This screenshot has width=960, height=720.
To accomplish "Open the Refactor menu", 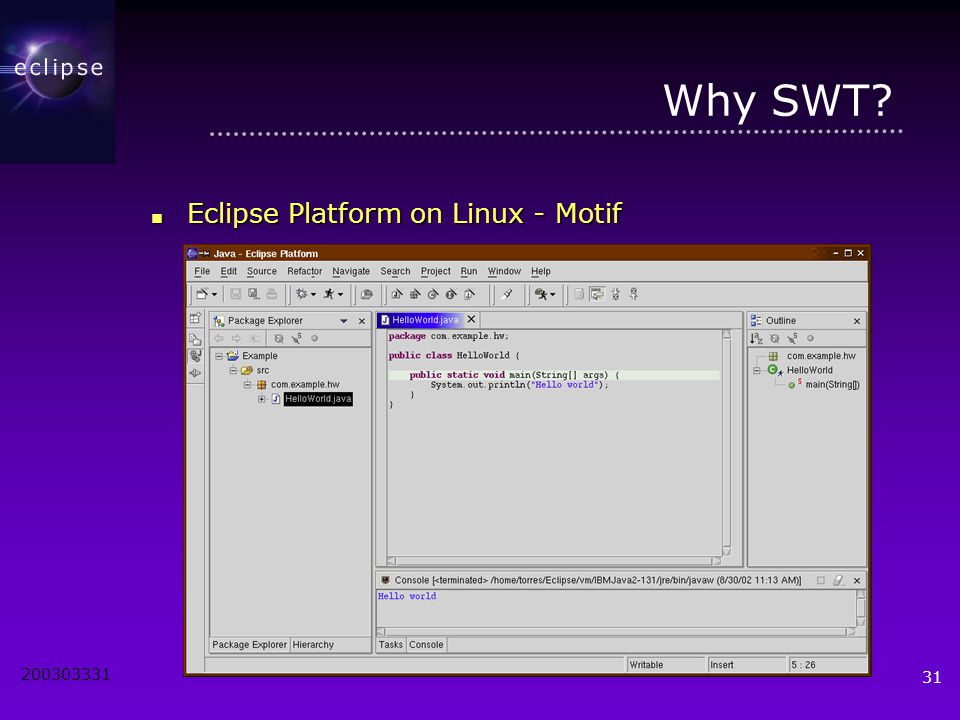I will pyautogui.click(x=304, y=271).
